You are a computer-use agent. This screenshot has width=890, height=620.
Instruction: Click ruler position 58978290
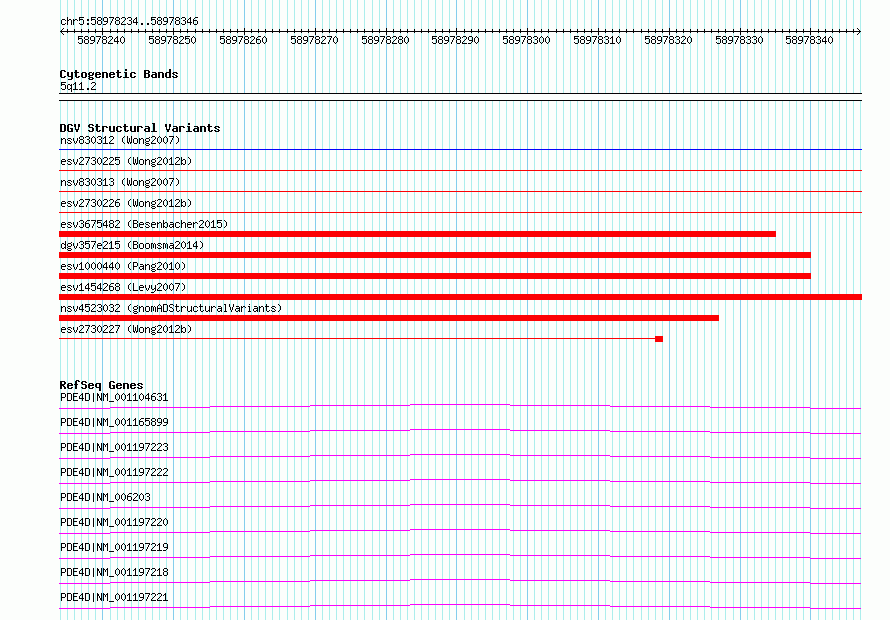455,40
